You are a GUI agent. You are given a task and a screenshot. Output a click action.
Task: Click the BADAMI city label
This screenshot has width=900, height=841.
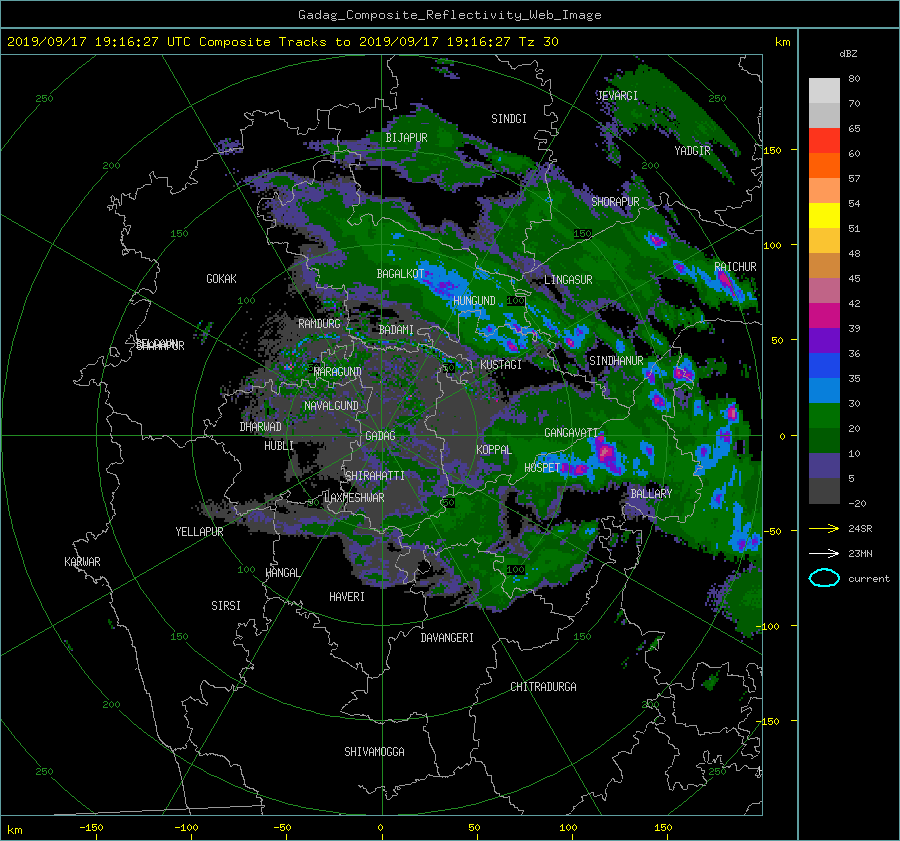pyautogui.click(x=396, y=330)
